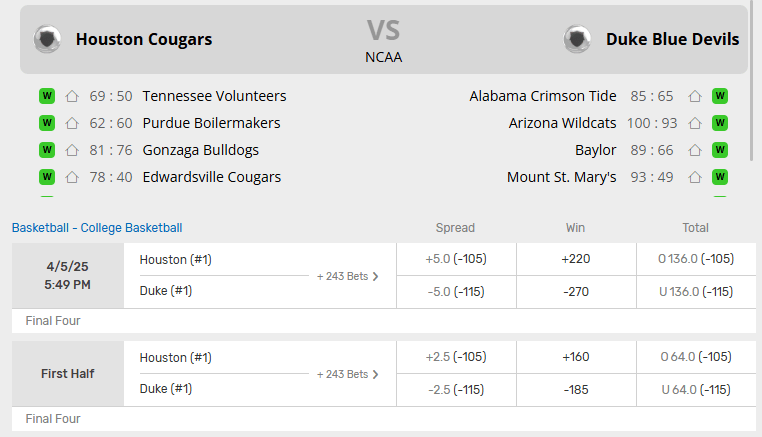Expand +243 Bets for the full game
Viewport: 762px width, 437px height.
pos(348,276)
